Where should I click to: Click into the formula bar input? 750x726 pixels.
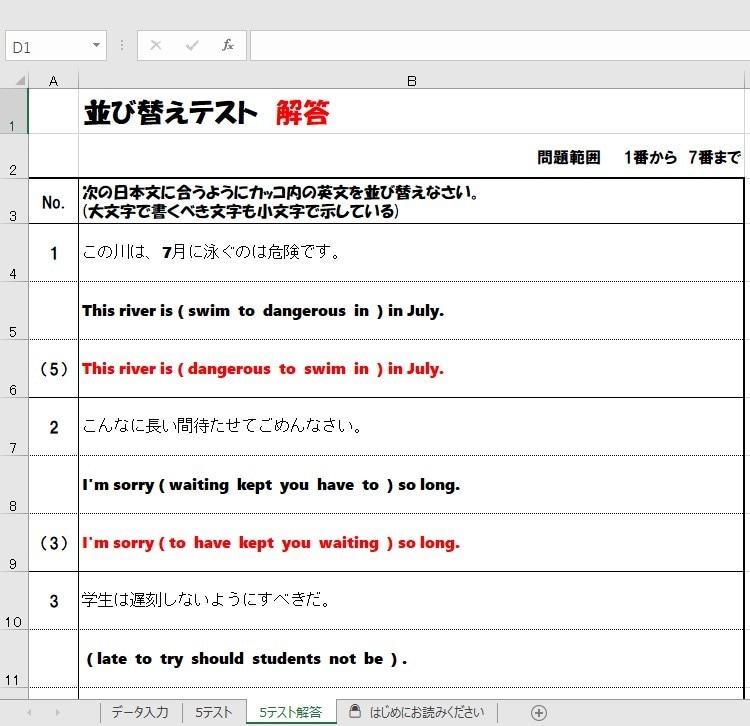coord(500,46)
